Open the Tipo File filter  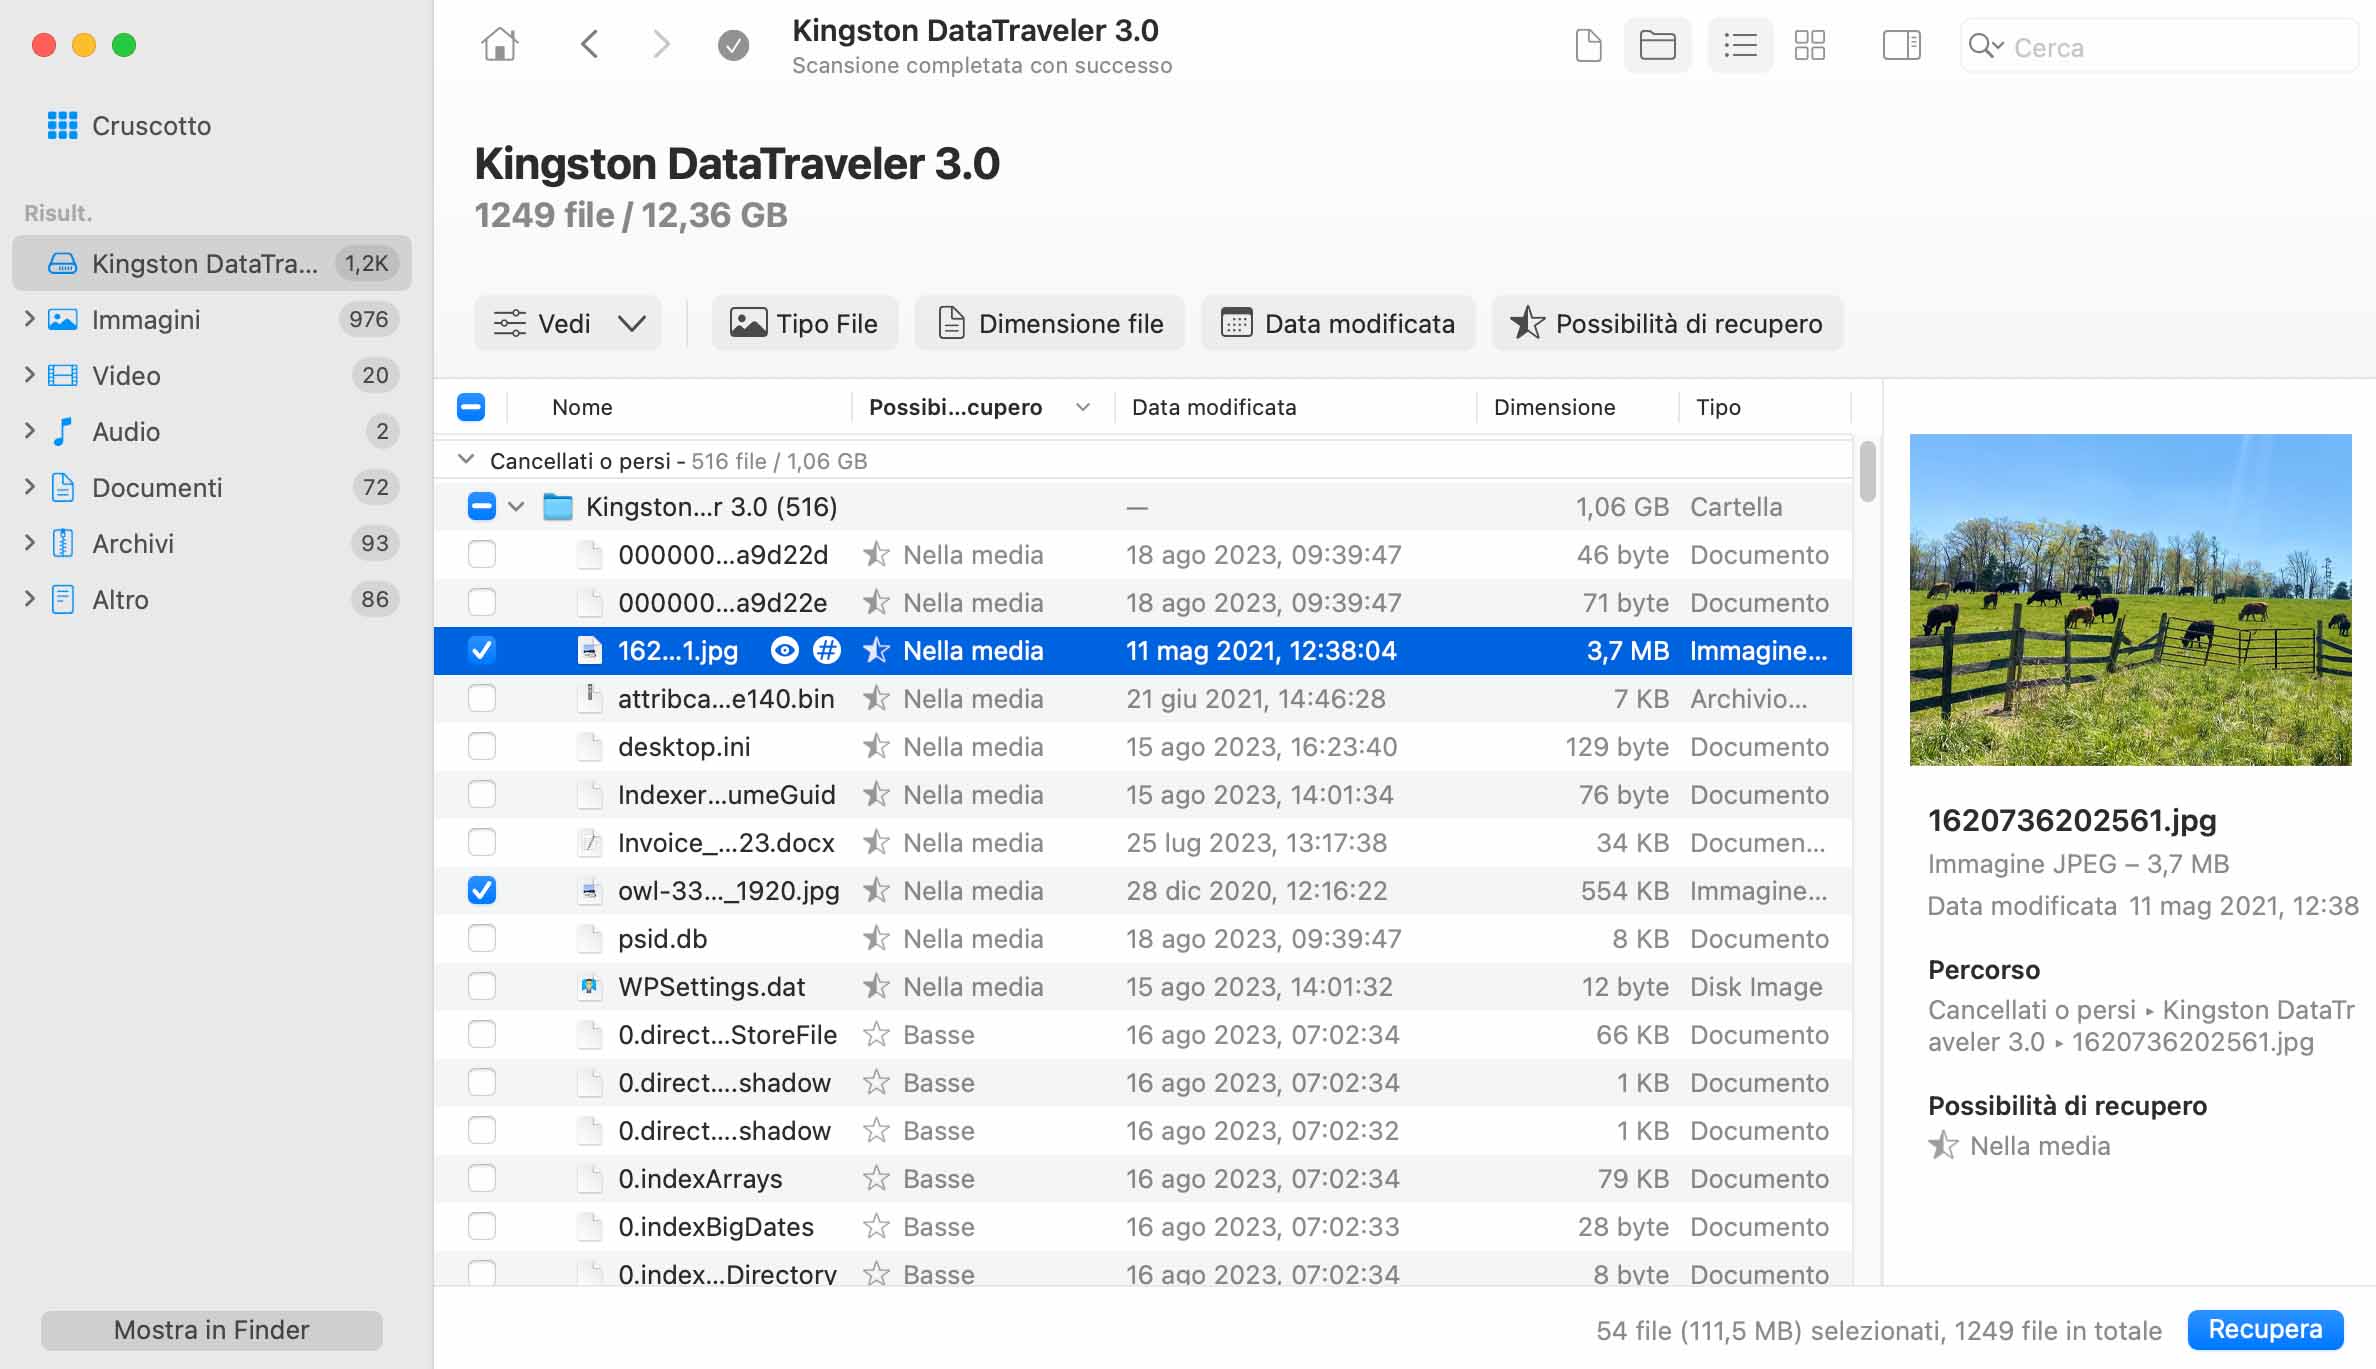(805, 323)
